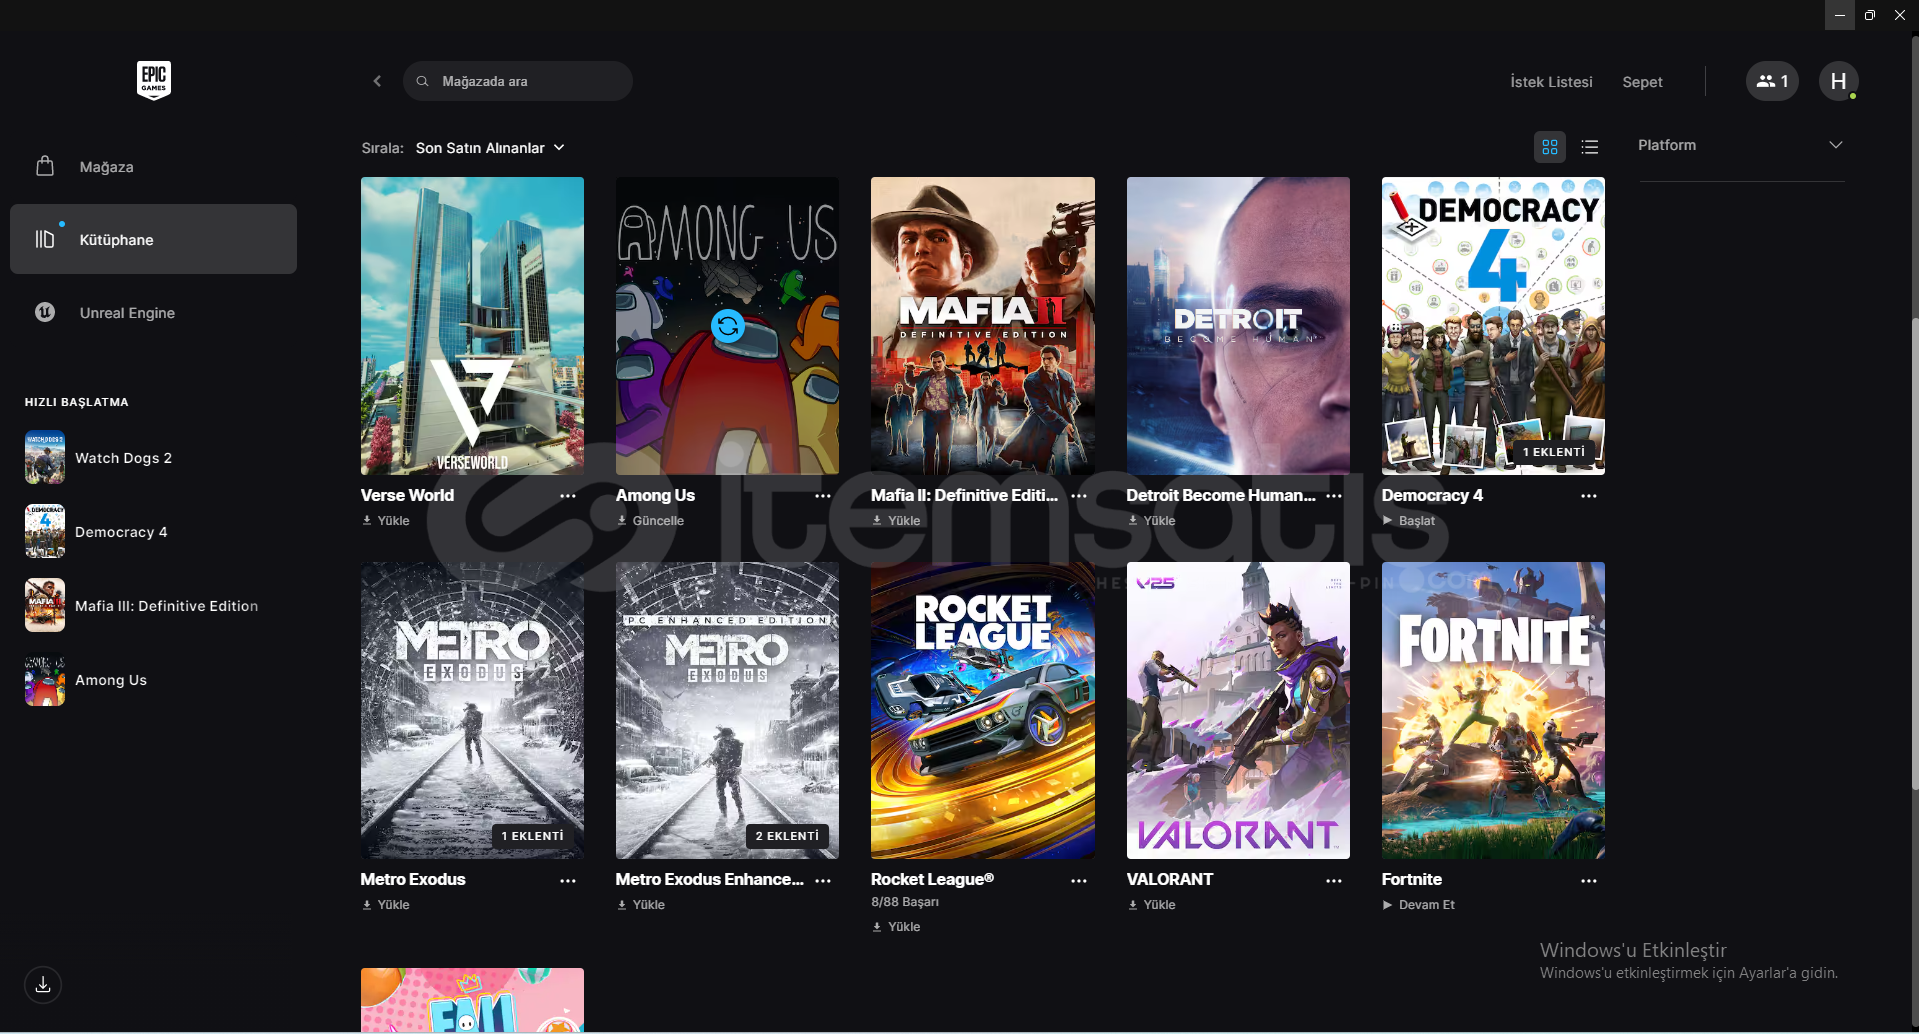The image size is (1919, 1034).
Task: Open Fortnite options menu
Action: (1589, 881)
